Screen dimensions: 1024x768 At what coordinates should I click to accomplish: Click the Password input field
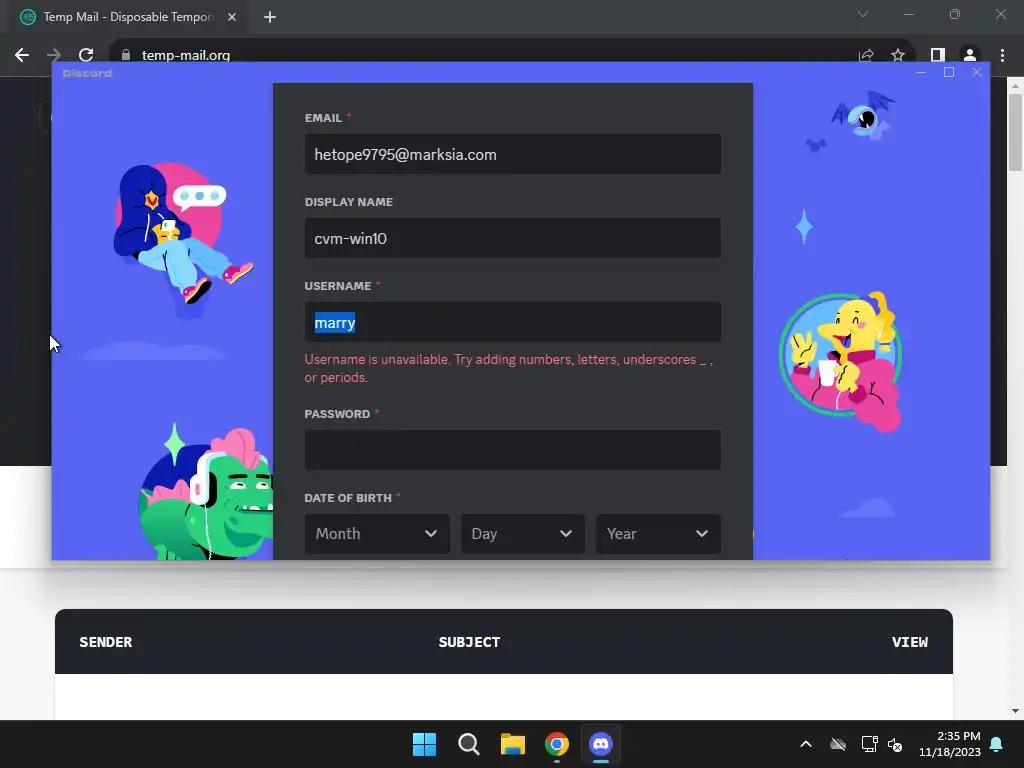[x=513, y=450]
